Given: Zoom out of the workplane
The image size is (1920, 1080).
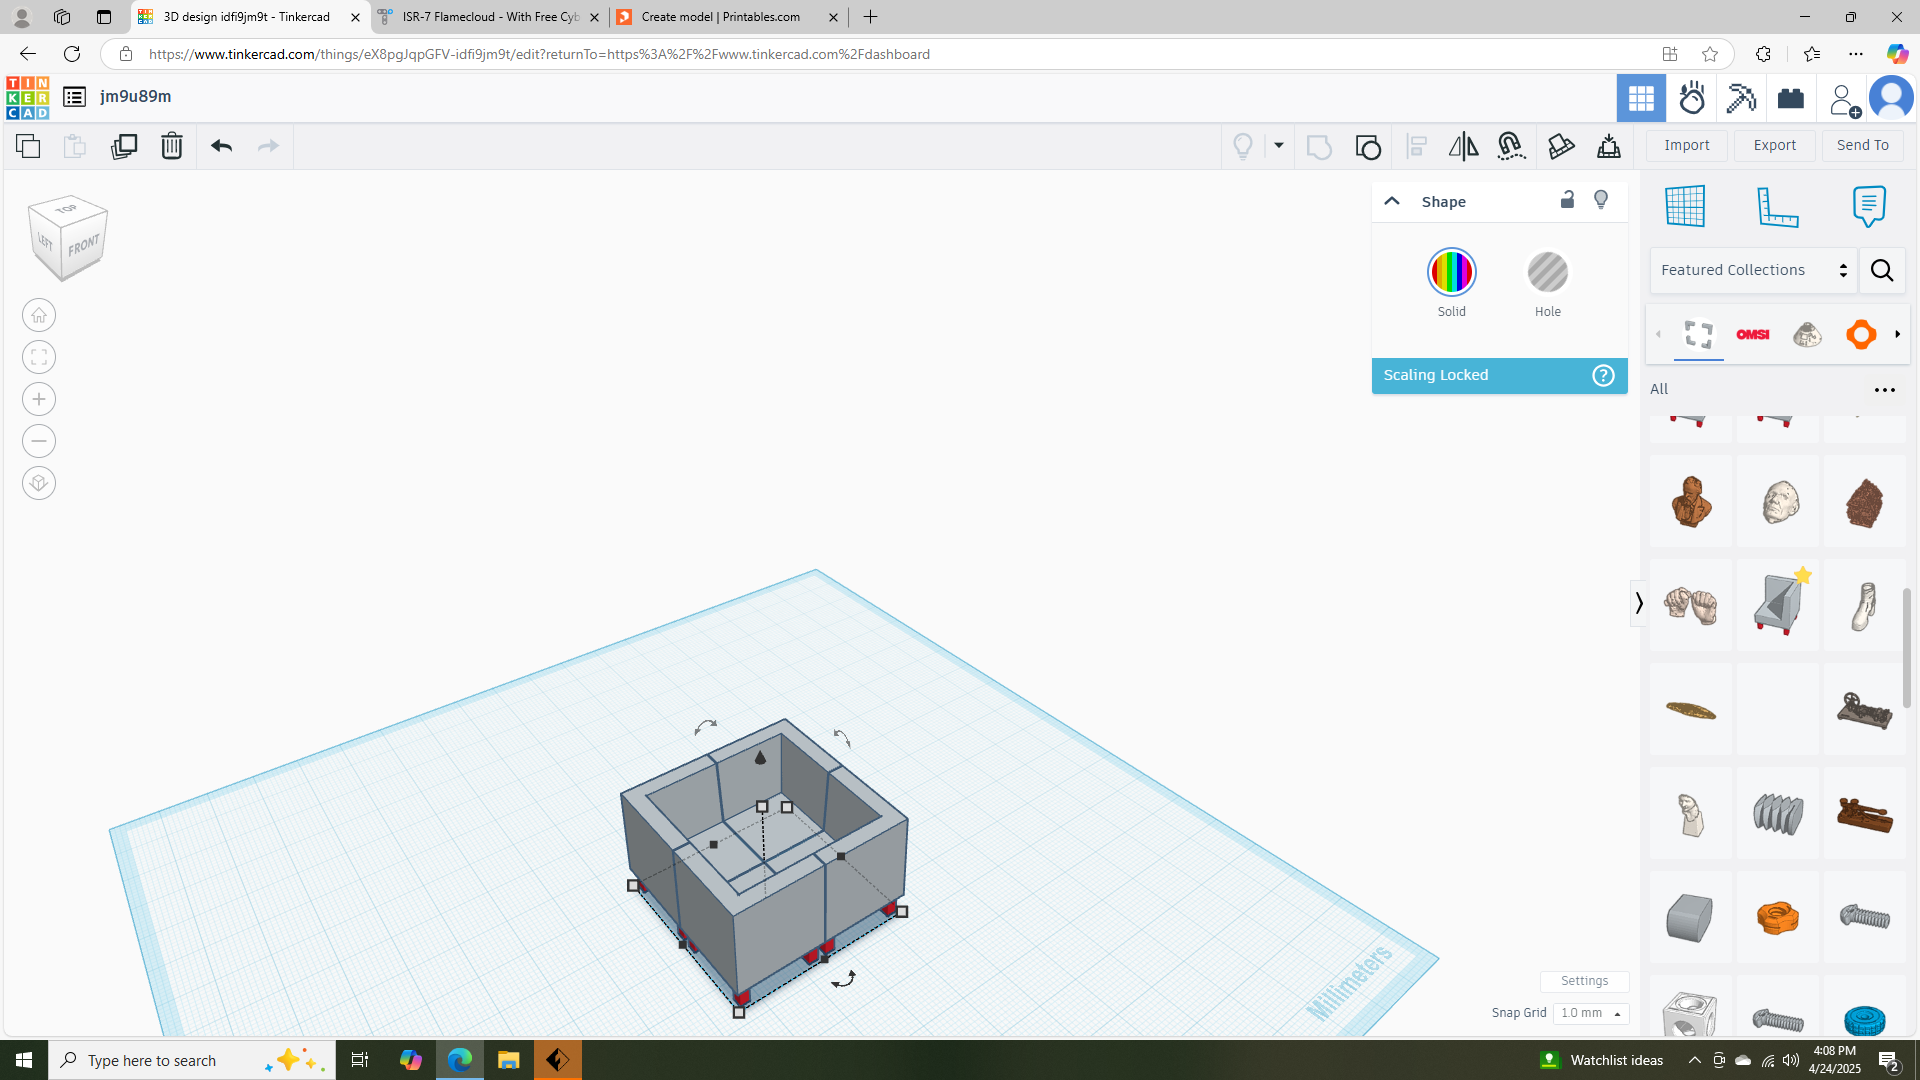Looking at the screenshot, I should [39, 441].
